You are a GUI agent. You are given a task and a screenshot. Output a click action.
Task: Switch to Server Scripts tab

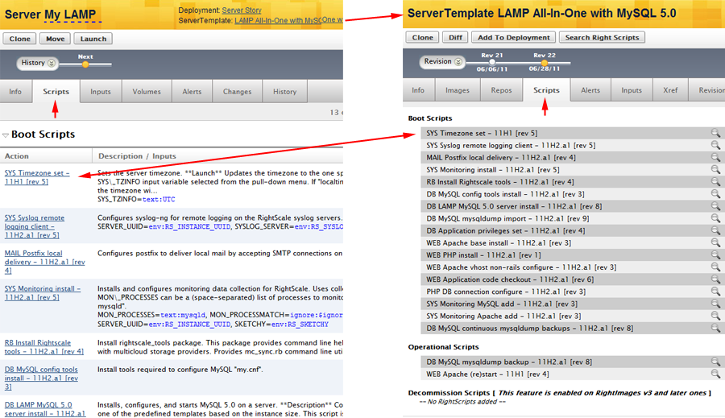pos(56,92)
